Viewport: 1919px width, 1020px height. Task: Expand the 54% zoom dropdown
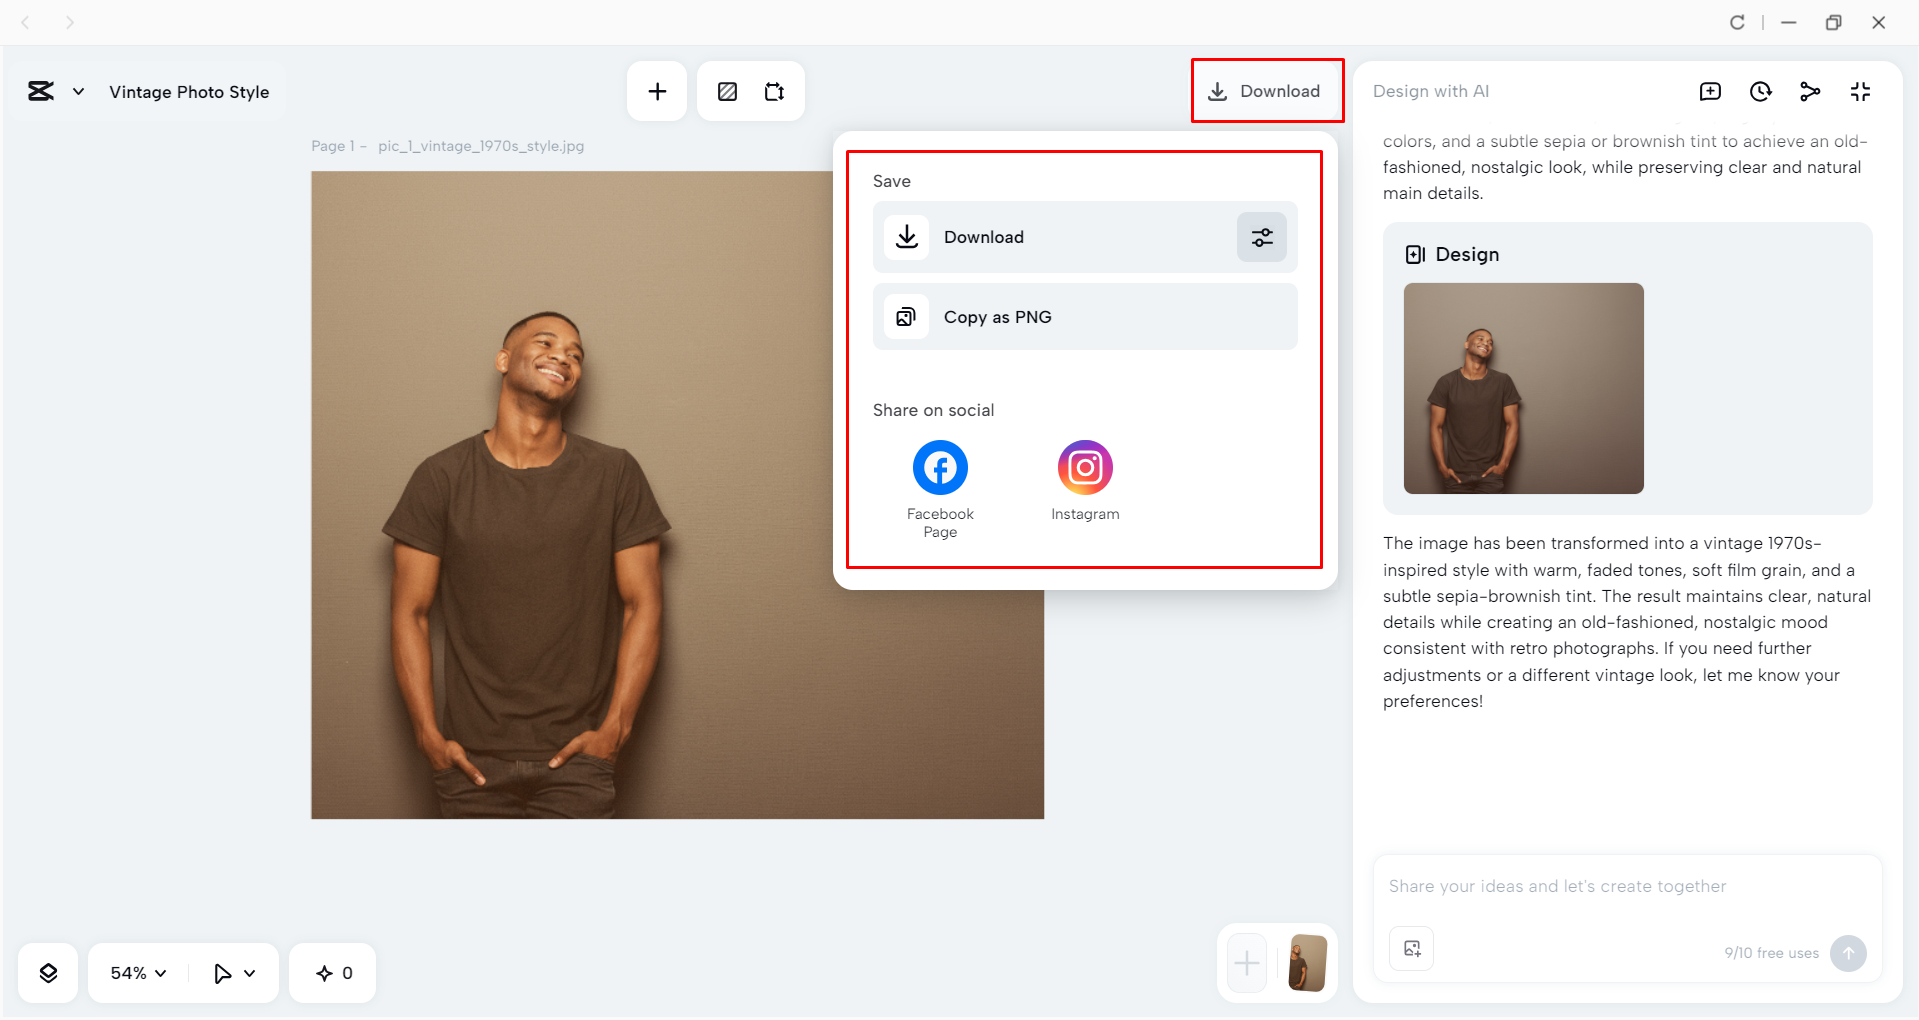(138, 973)
